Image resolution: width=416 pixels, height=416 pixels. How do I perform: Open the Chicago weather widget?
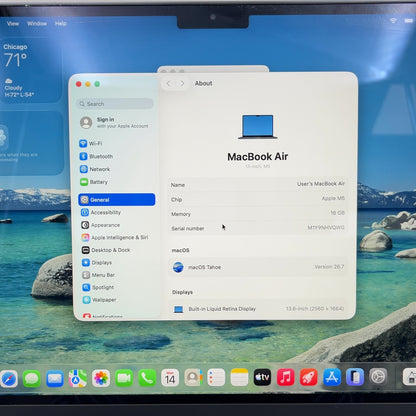(31, 70)
